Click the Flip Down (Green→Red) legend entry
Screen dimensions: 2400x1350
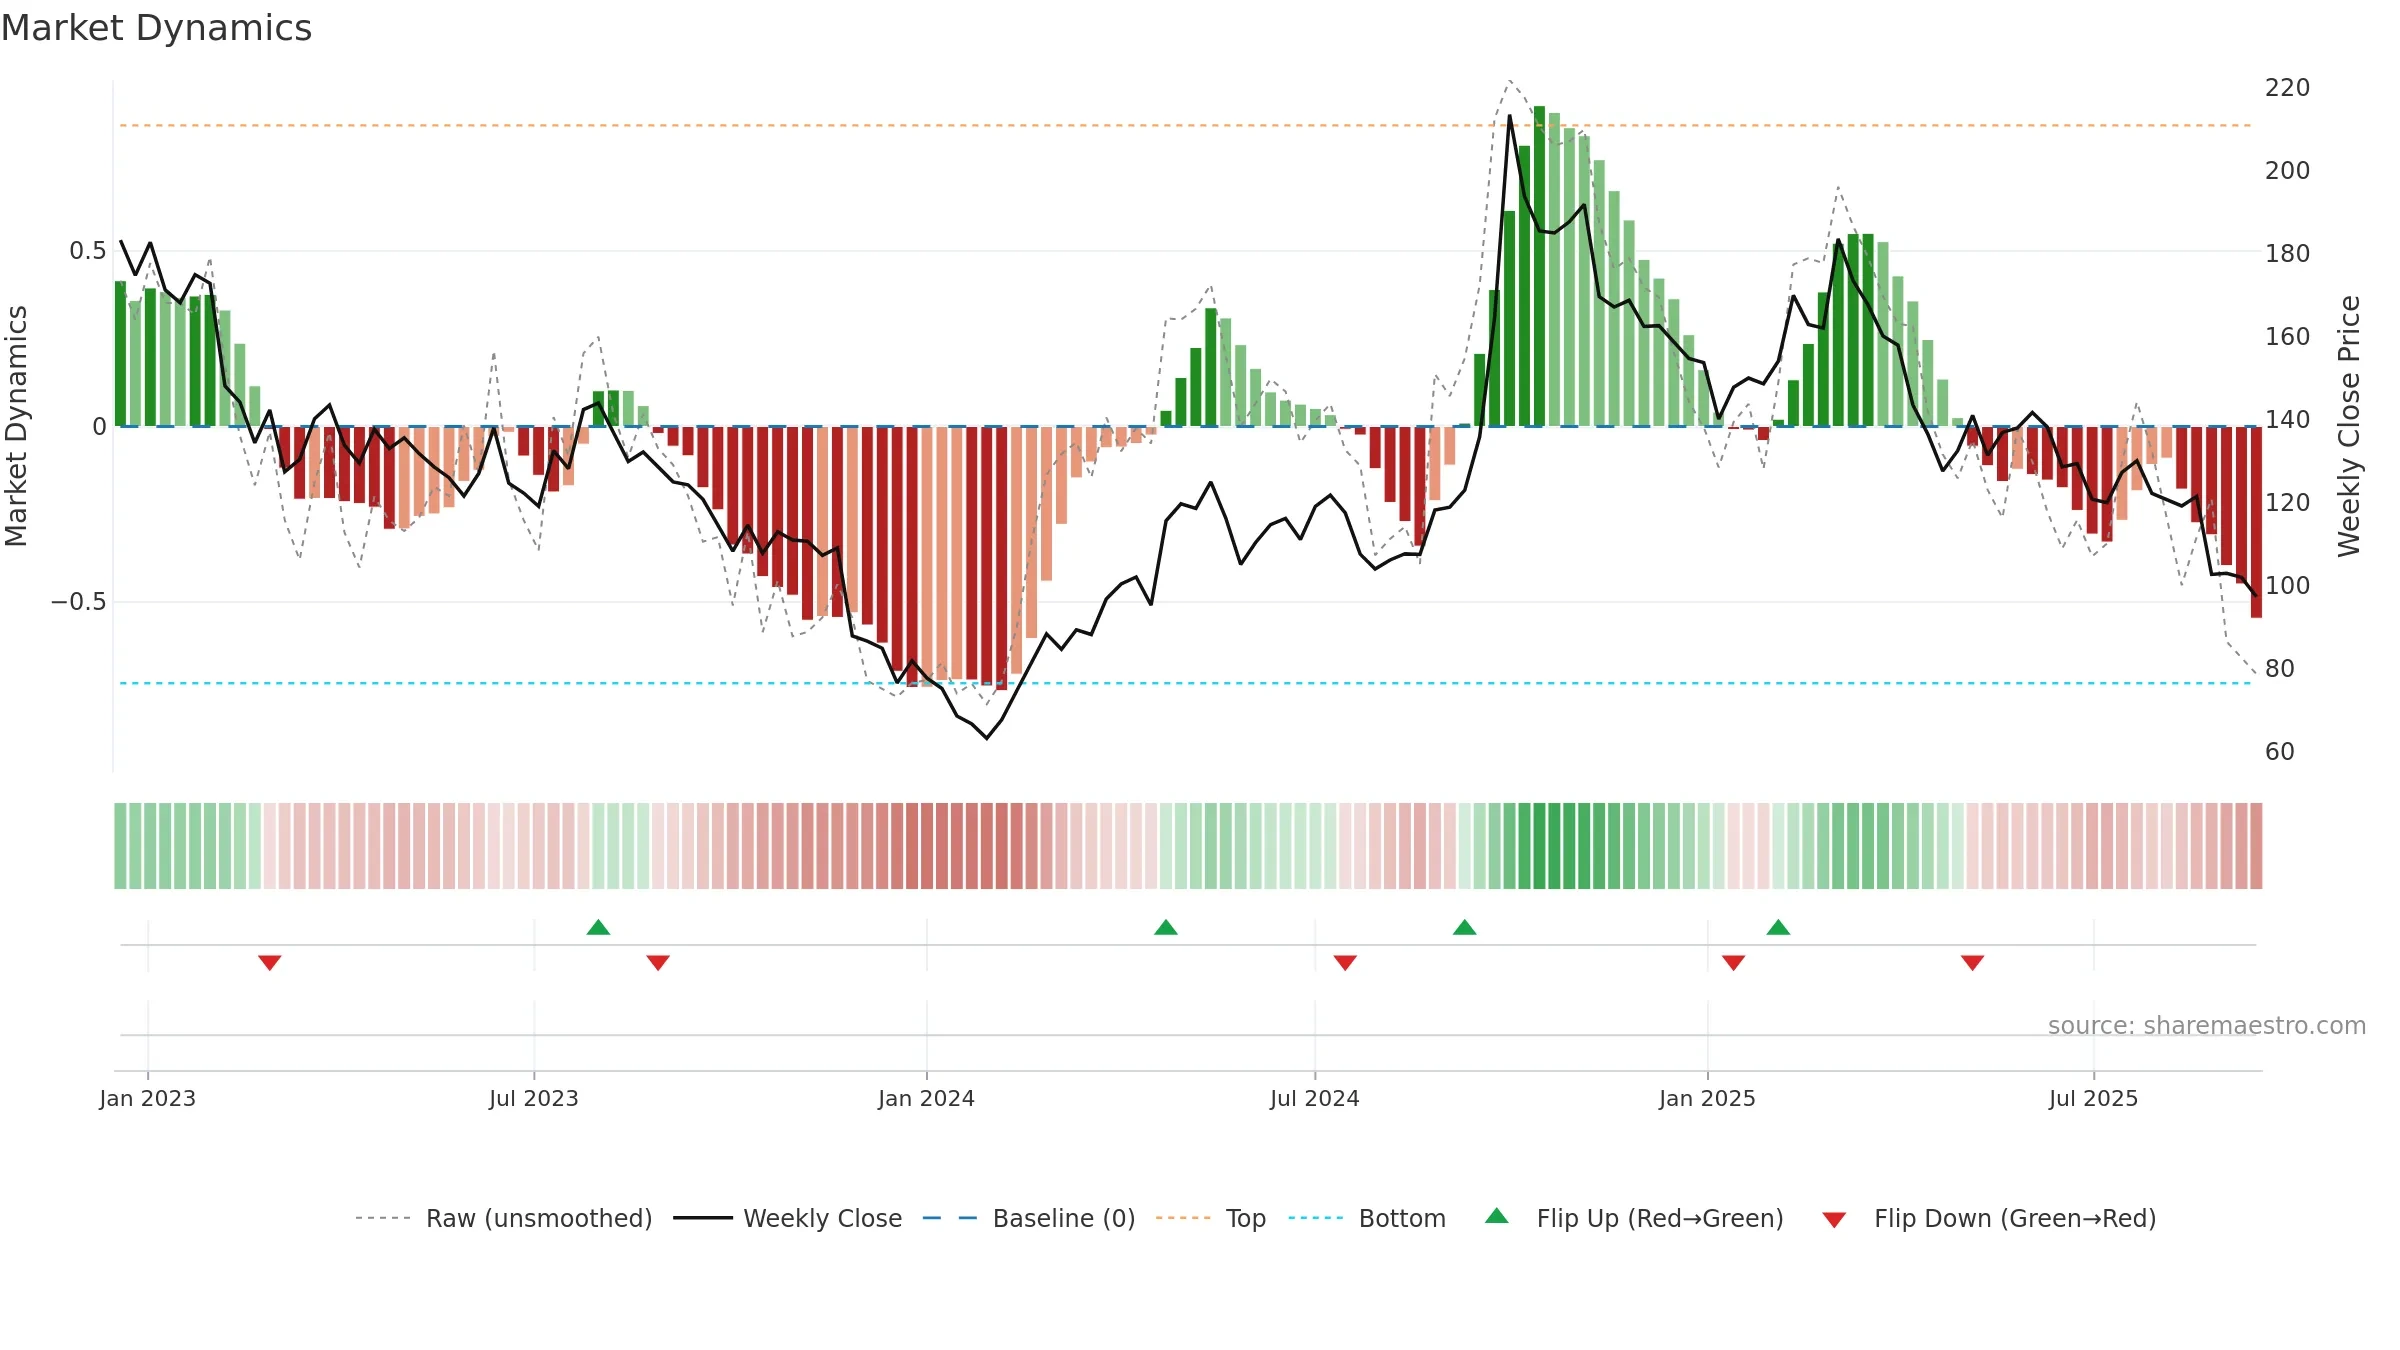(x=1989, y=1219)
